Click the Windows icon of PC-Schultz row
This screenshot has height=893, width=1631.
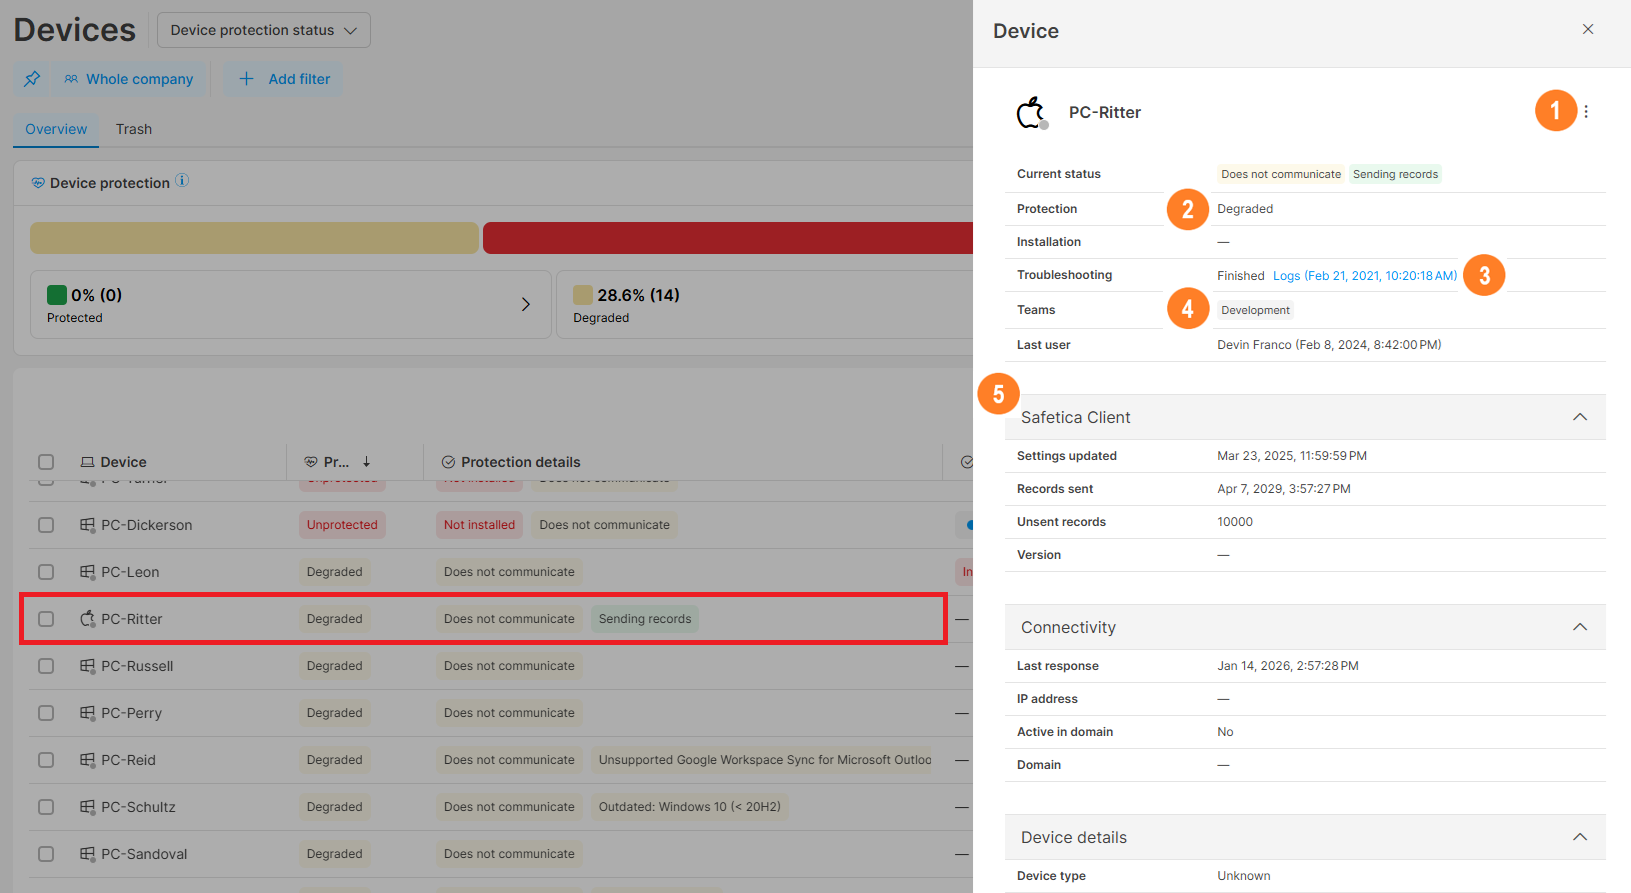(88, 807)
